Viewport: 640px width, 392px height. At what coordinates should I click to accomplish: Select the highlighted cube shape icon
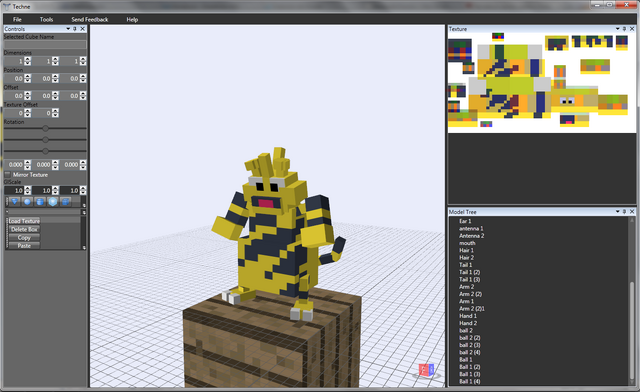pyautogui.click(x=53, y=201)
